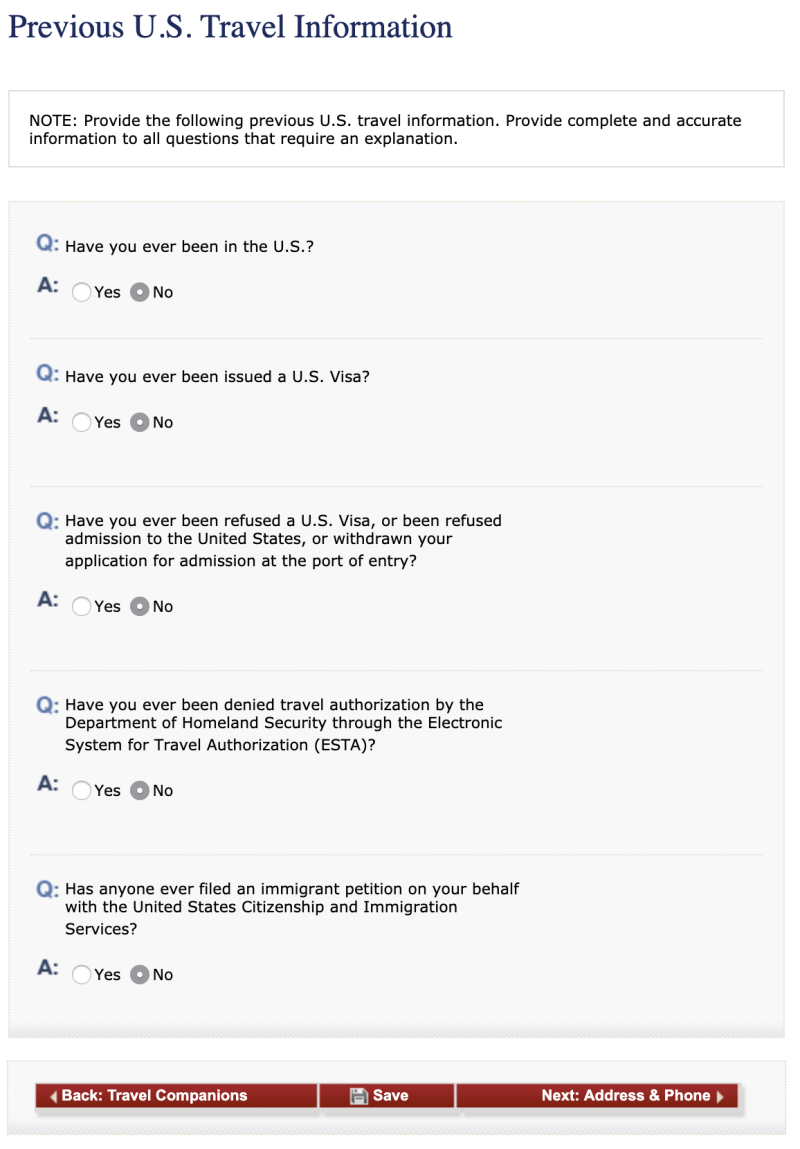Click the ESTA denial question text
The image size is (800, 1149).
coord(283,724)
